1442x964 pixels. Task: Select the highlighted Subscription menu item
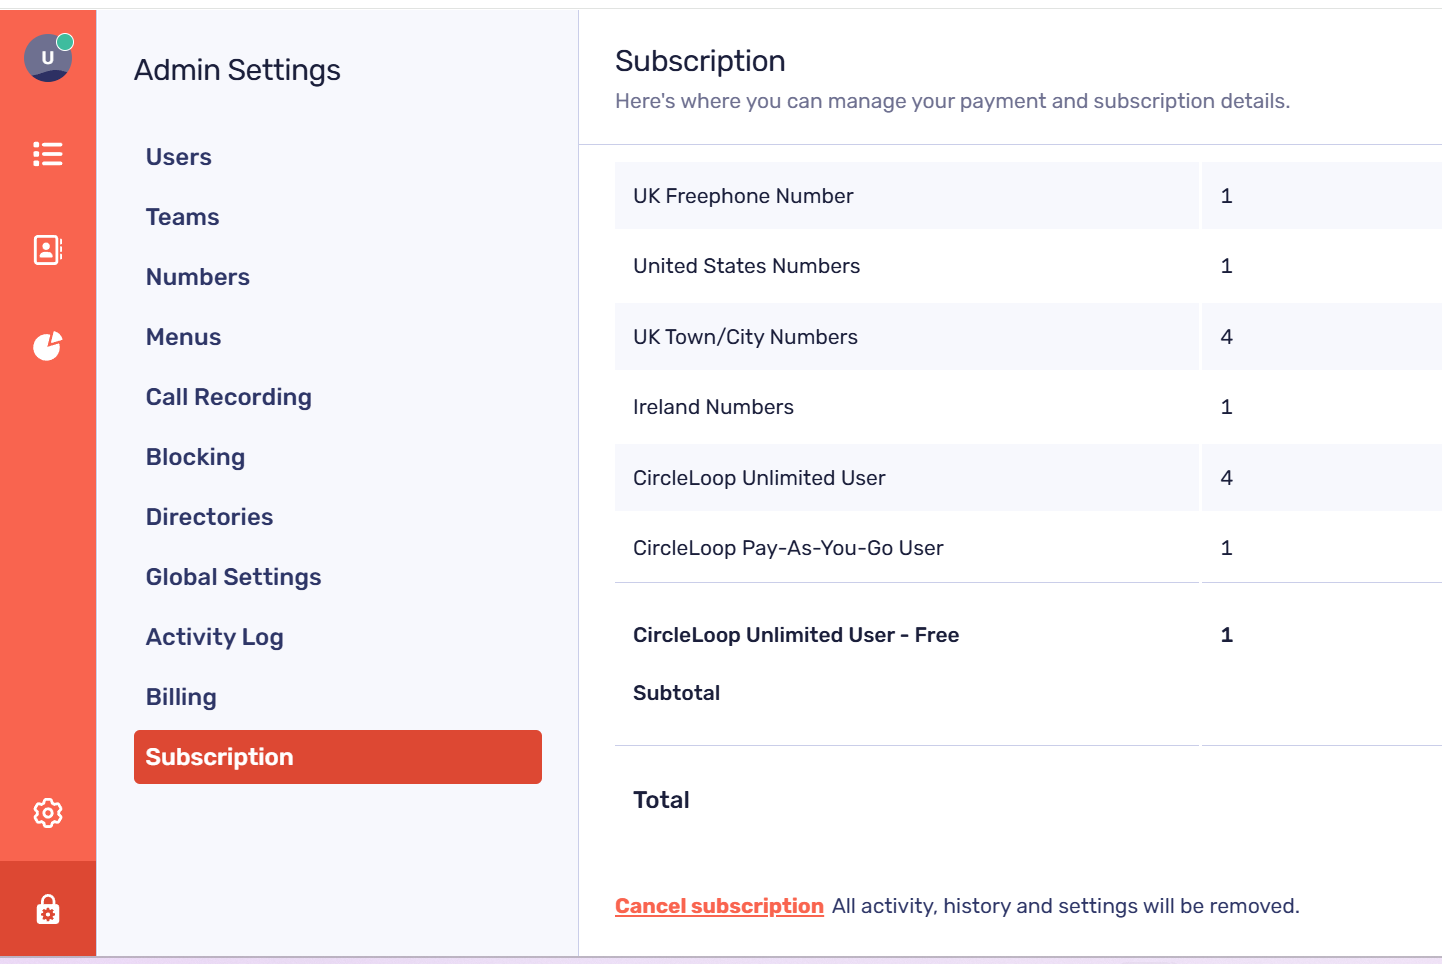coord(219,757)
